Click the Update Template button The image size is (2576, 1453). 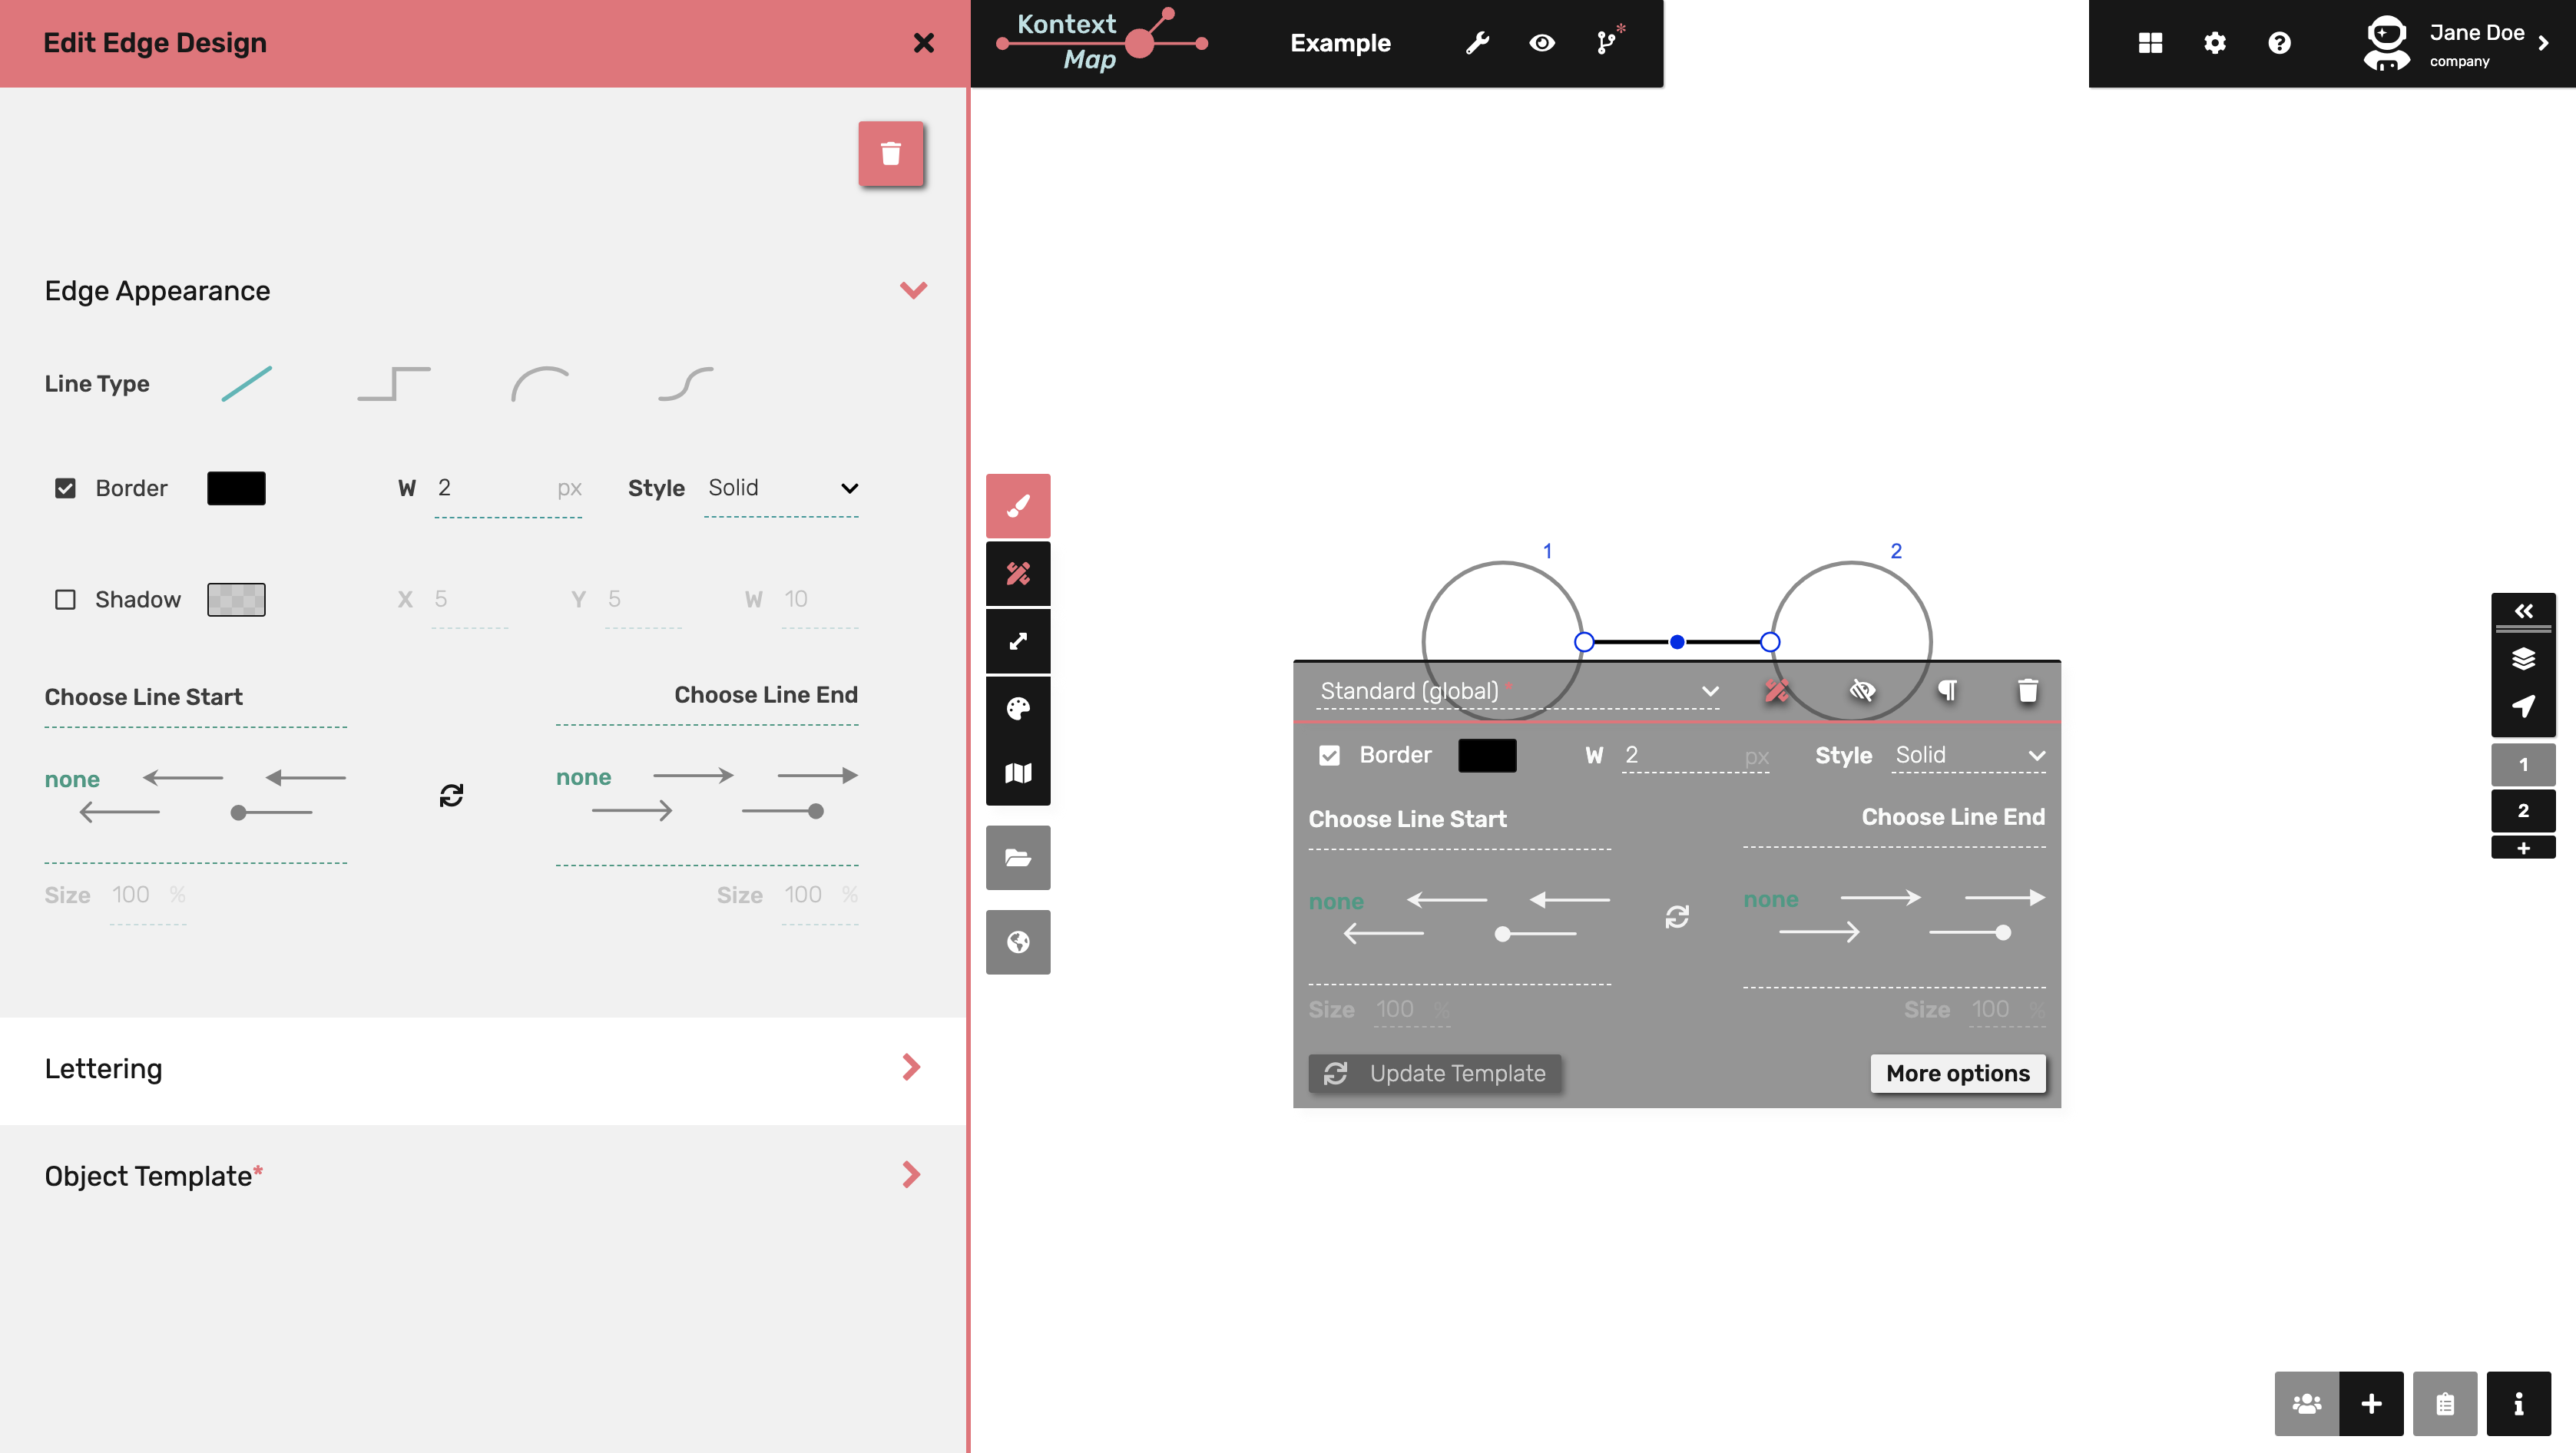coord(1434,1073)
